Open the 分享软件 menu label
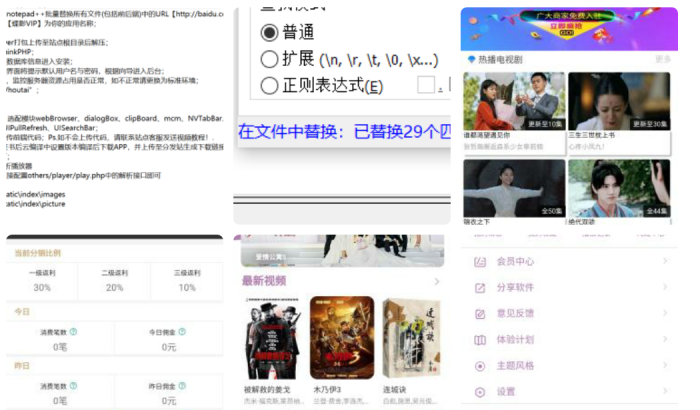The image size is (700, 410). [515, 288]
